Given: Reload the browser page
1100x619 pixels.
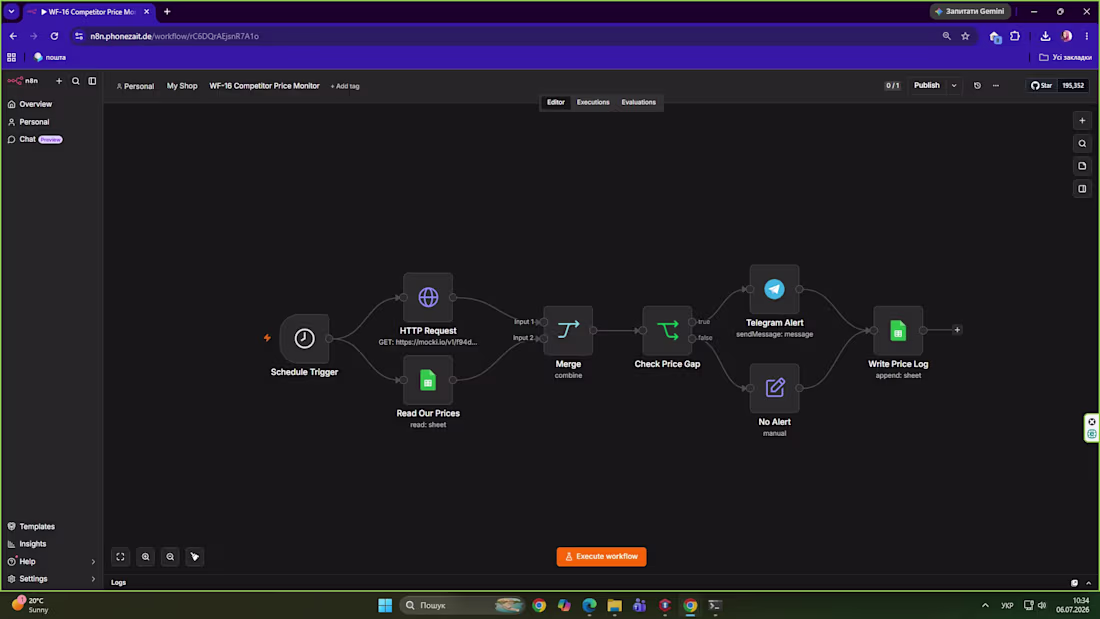Looking at the screenshot, I should [x=54, y=36].
